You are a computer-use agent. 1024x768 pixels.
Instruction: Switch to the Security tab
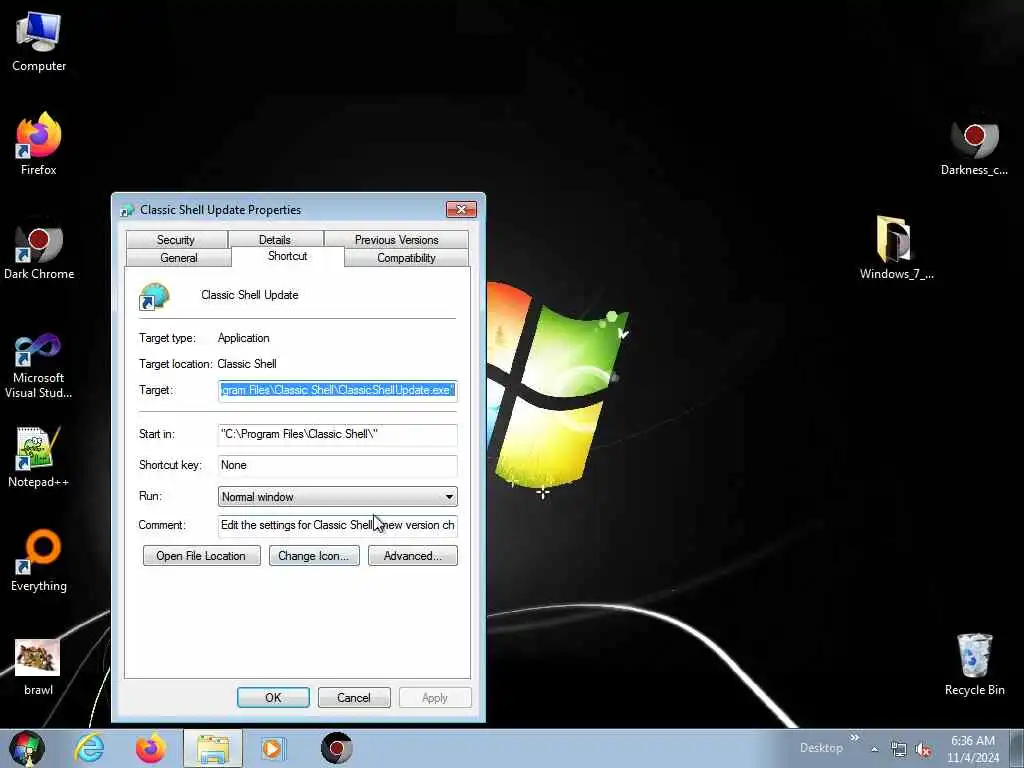(176, 240)
